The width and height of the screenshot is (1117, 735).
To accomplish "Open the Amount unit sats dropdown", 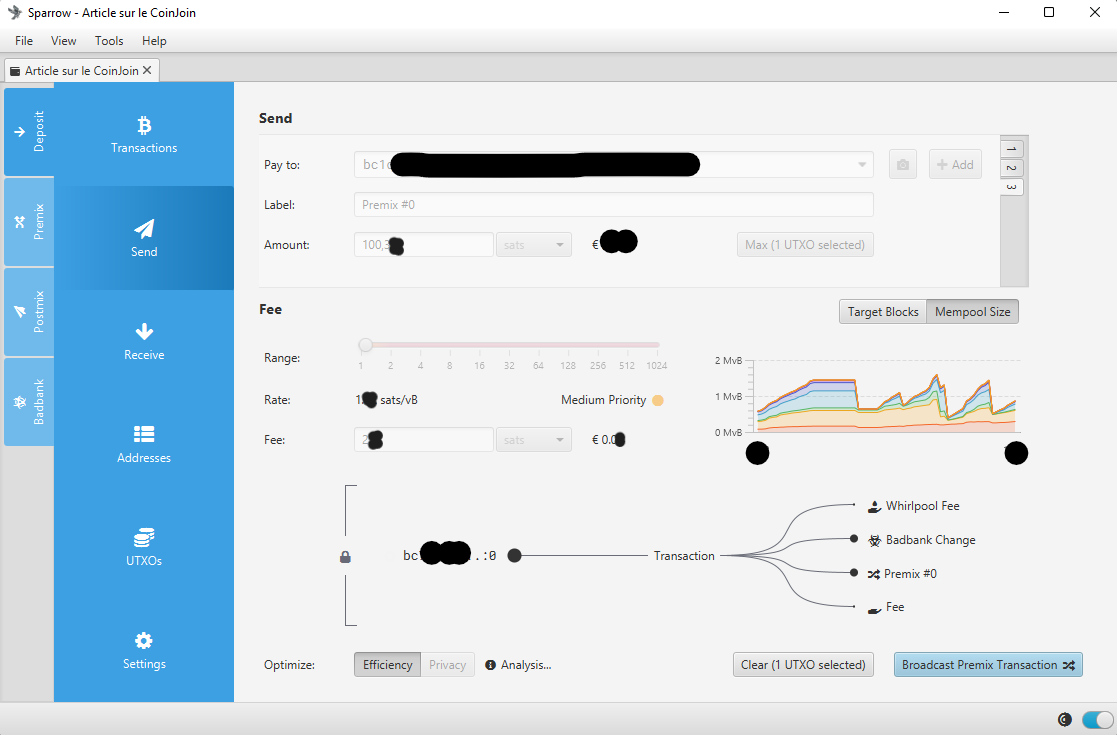I will click(x=534, y=245).
